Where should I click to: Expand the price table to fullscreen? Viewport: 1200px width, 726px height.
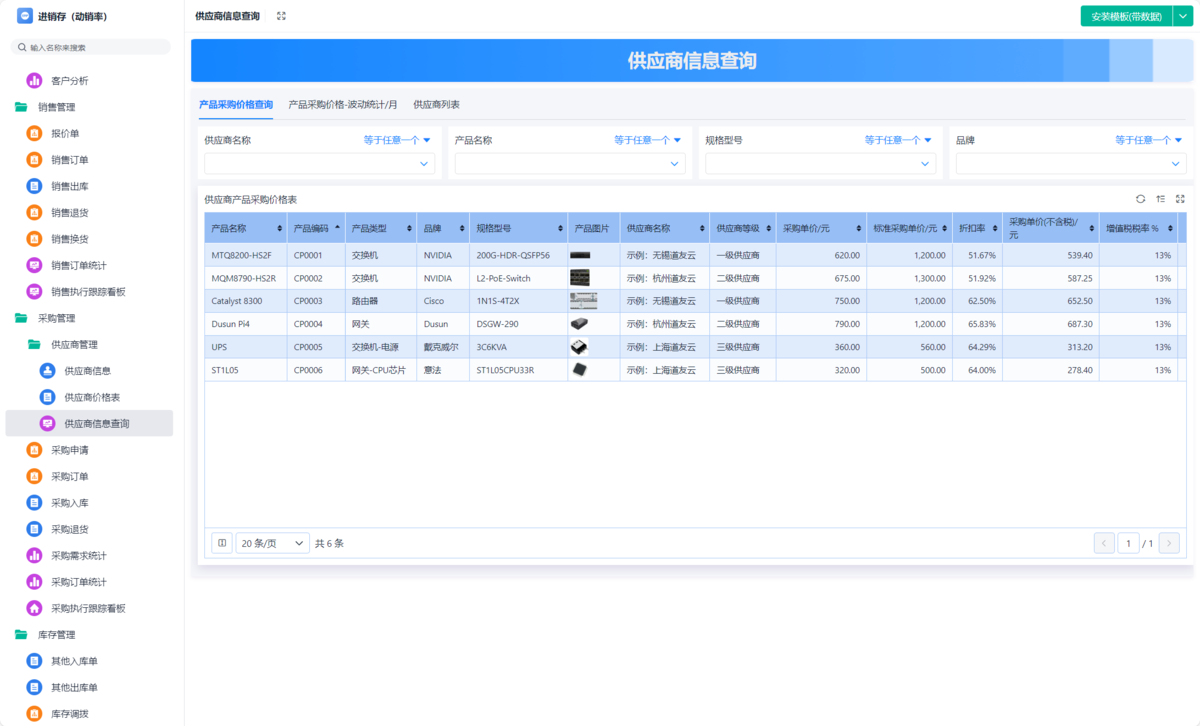1180,199
